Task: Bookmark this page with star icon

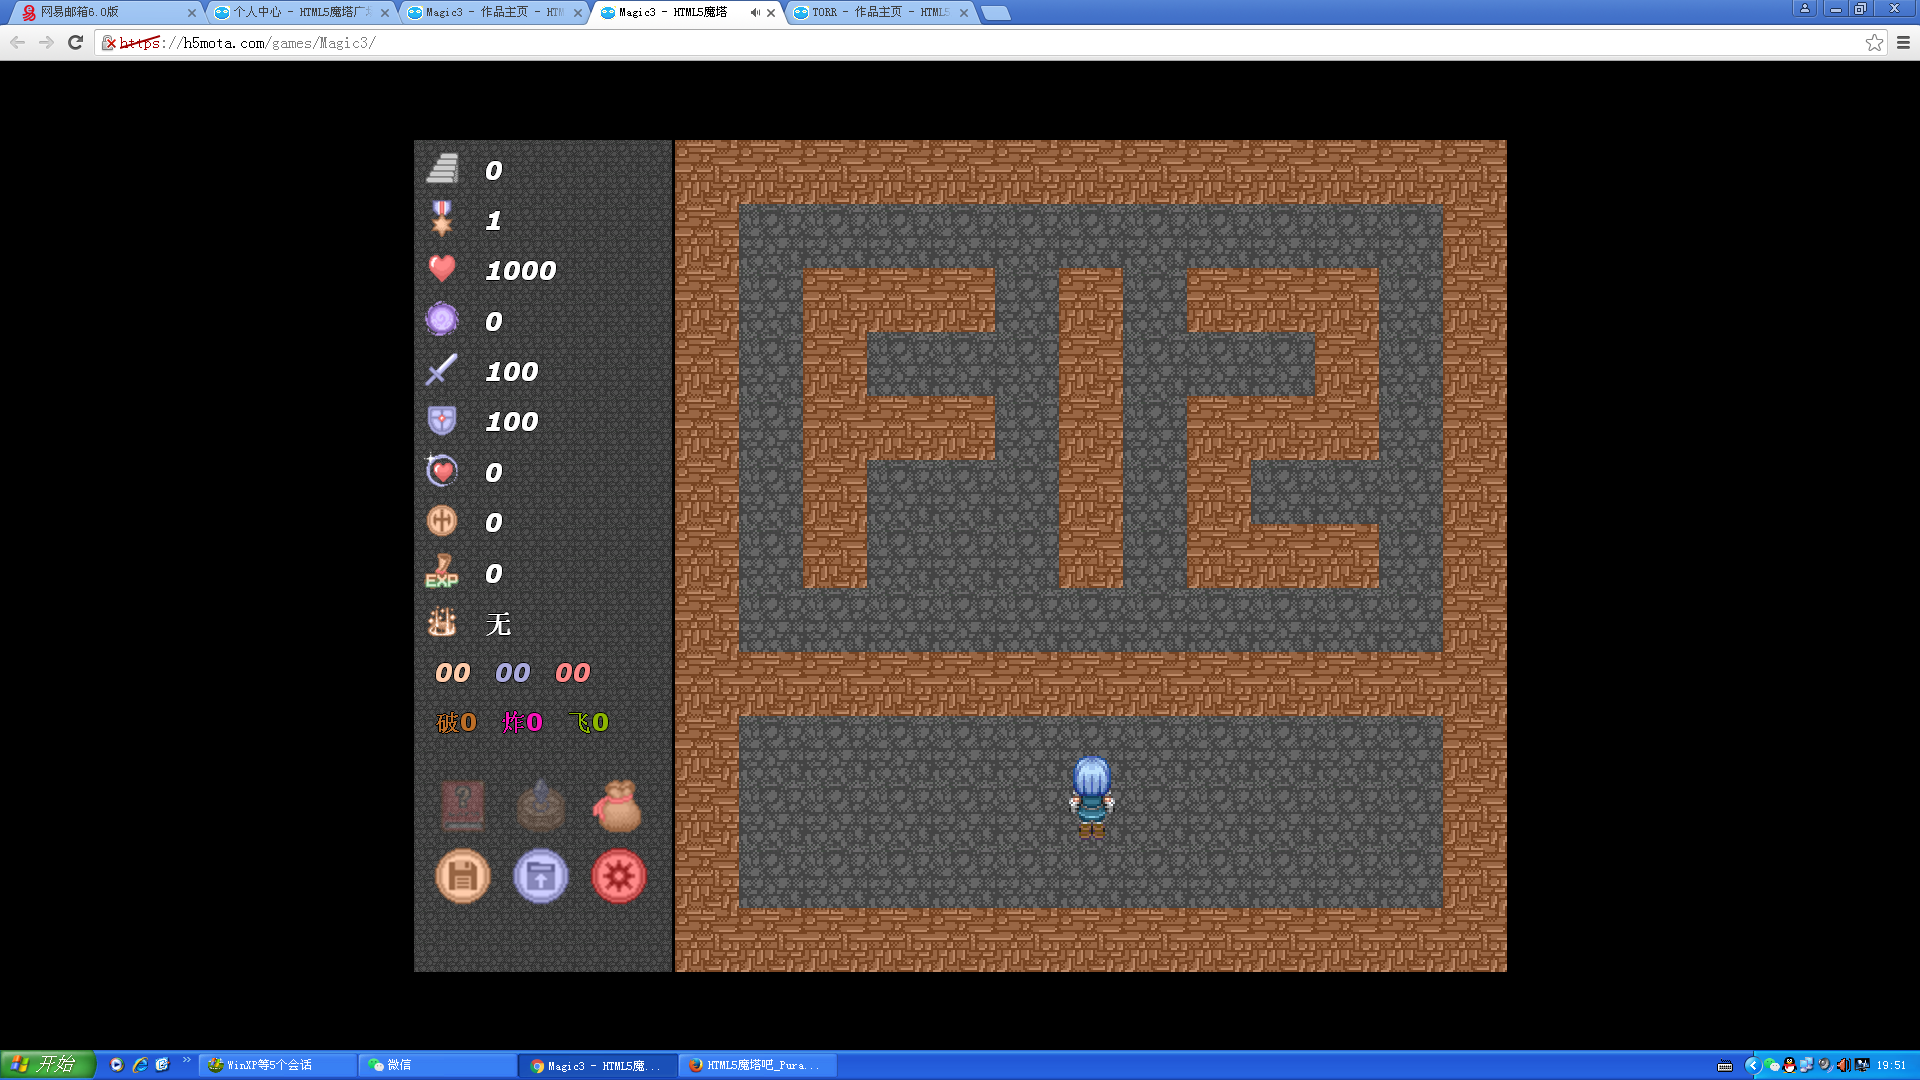Action: pyautogui.click(x=1874, y=43)
